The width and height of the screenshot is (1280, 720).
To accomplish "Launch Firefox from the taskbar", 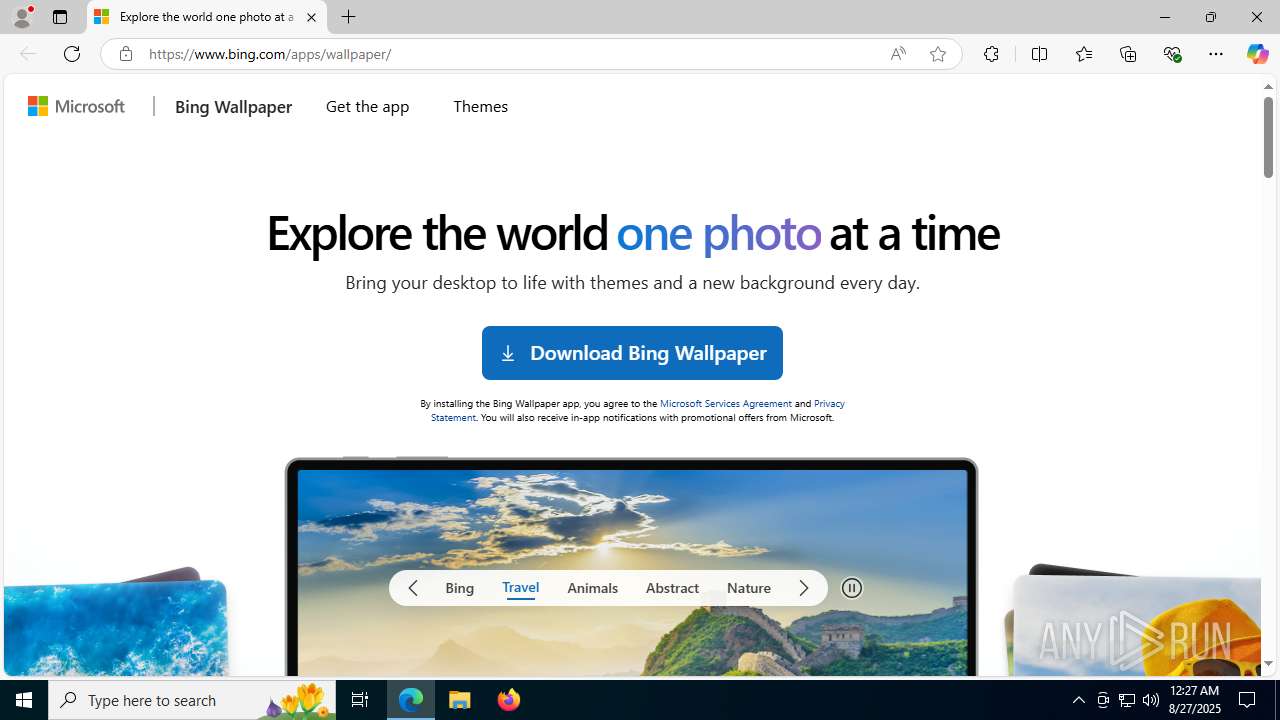I will point(508,700).
